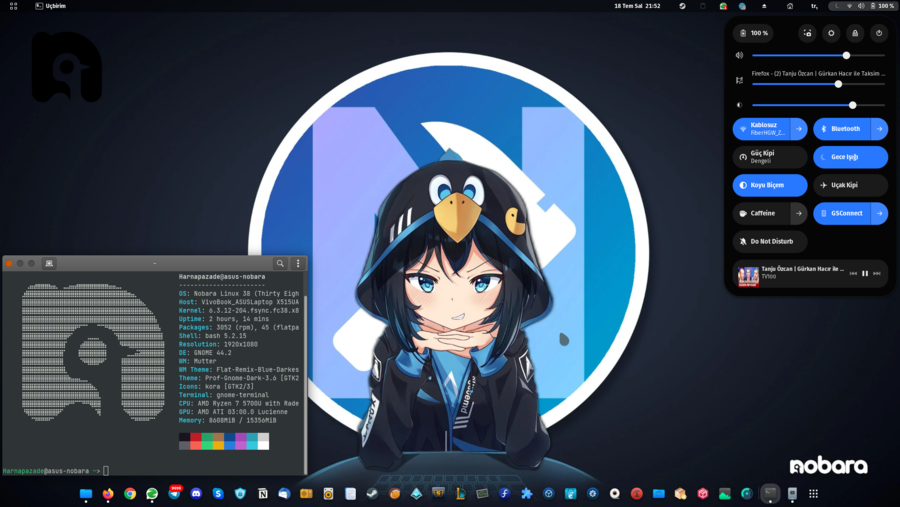Open the terminal hamburger menu
900x507 pixels.
click(x=298, y=263)
